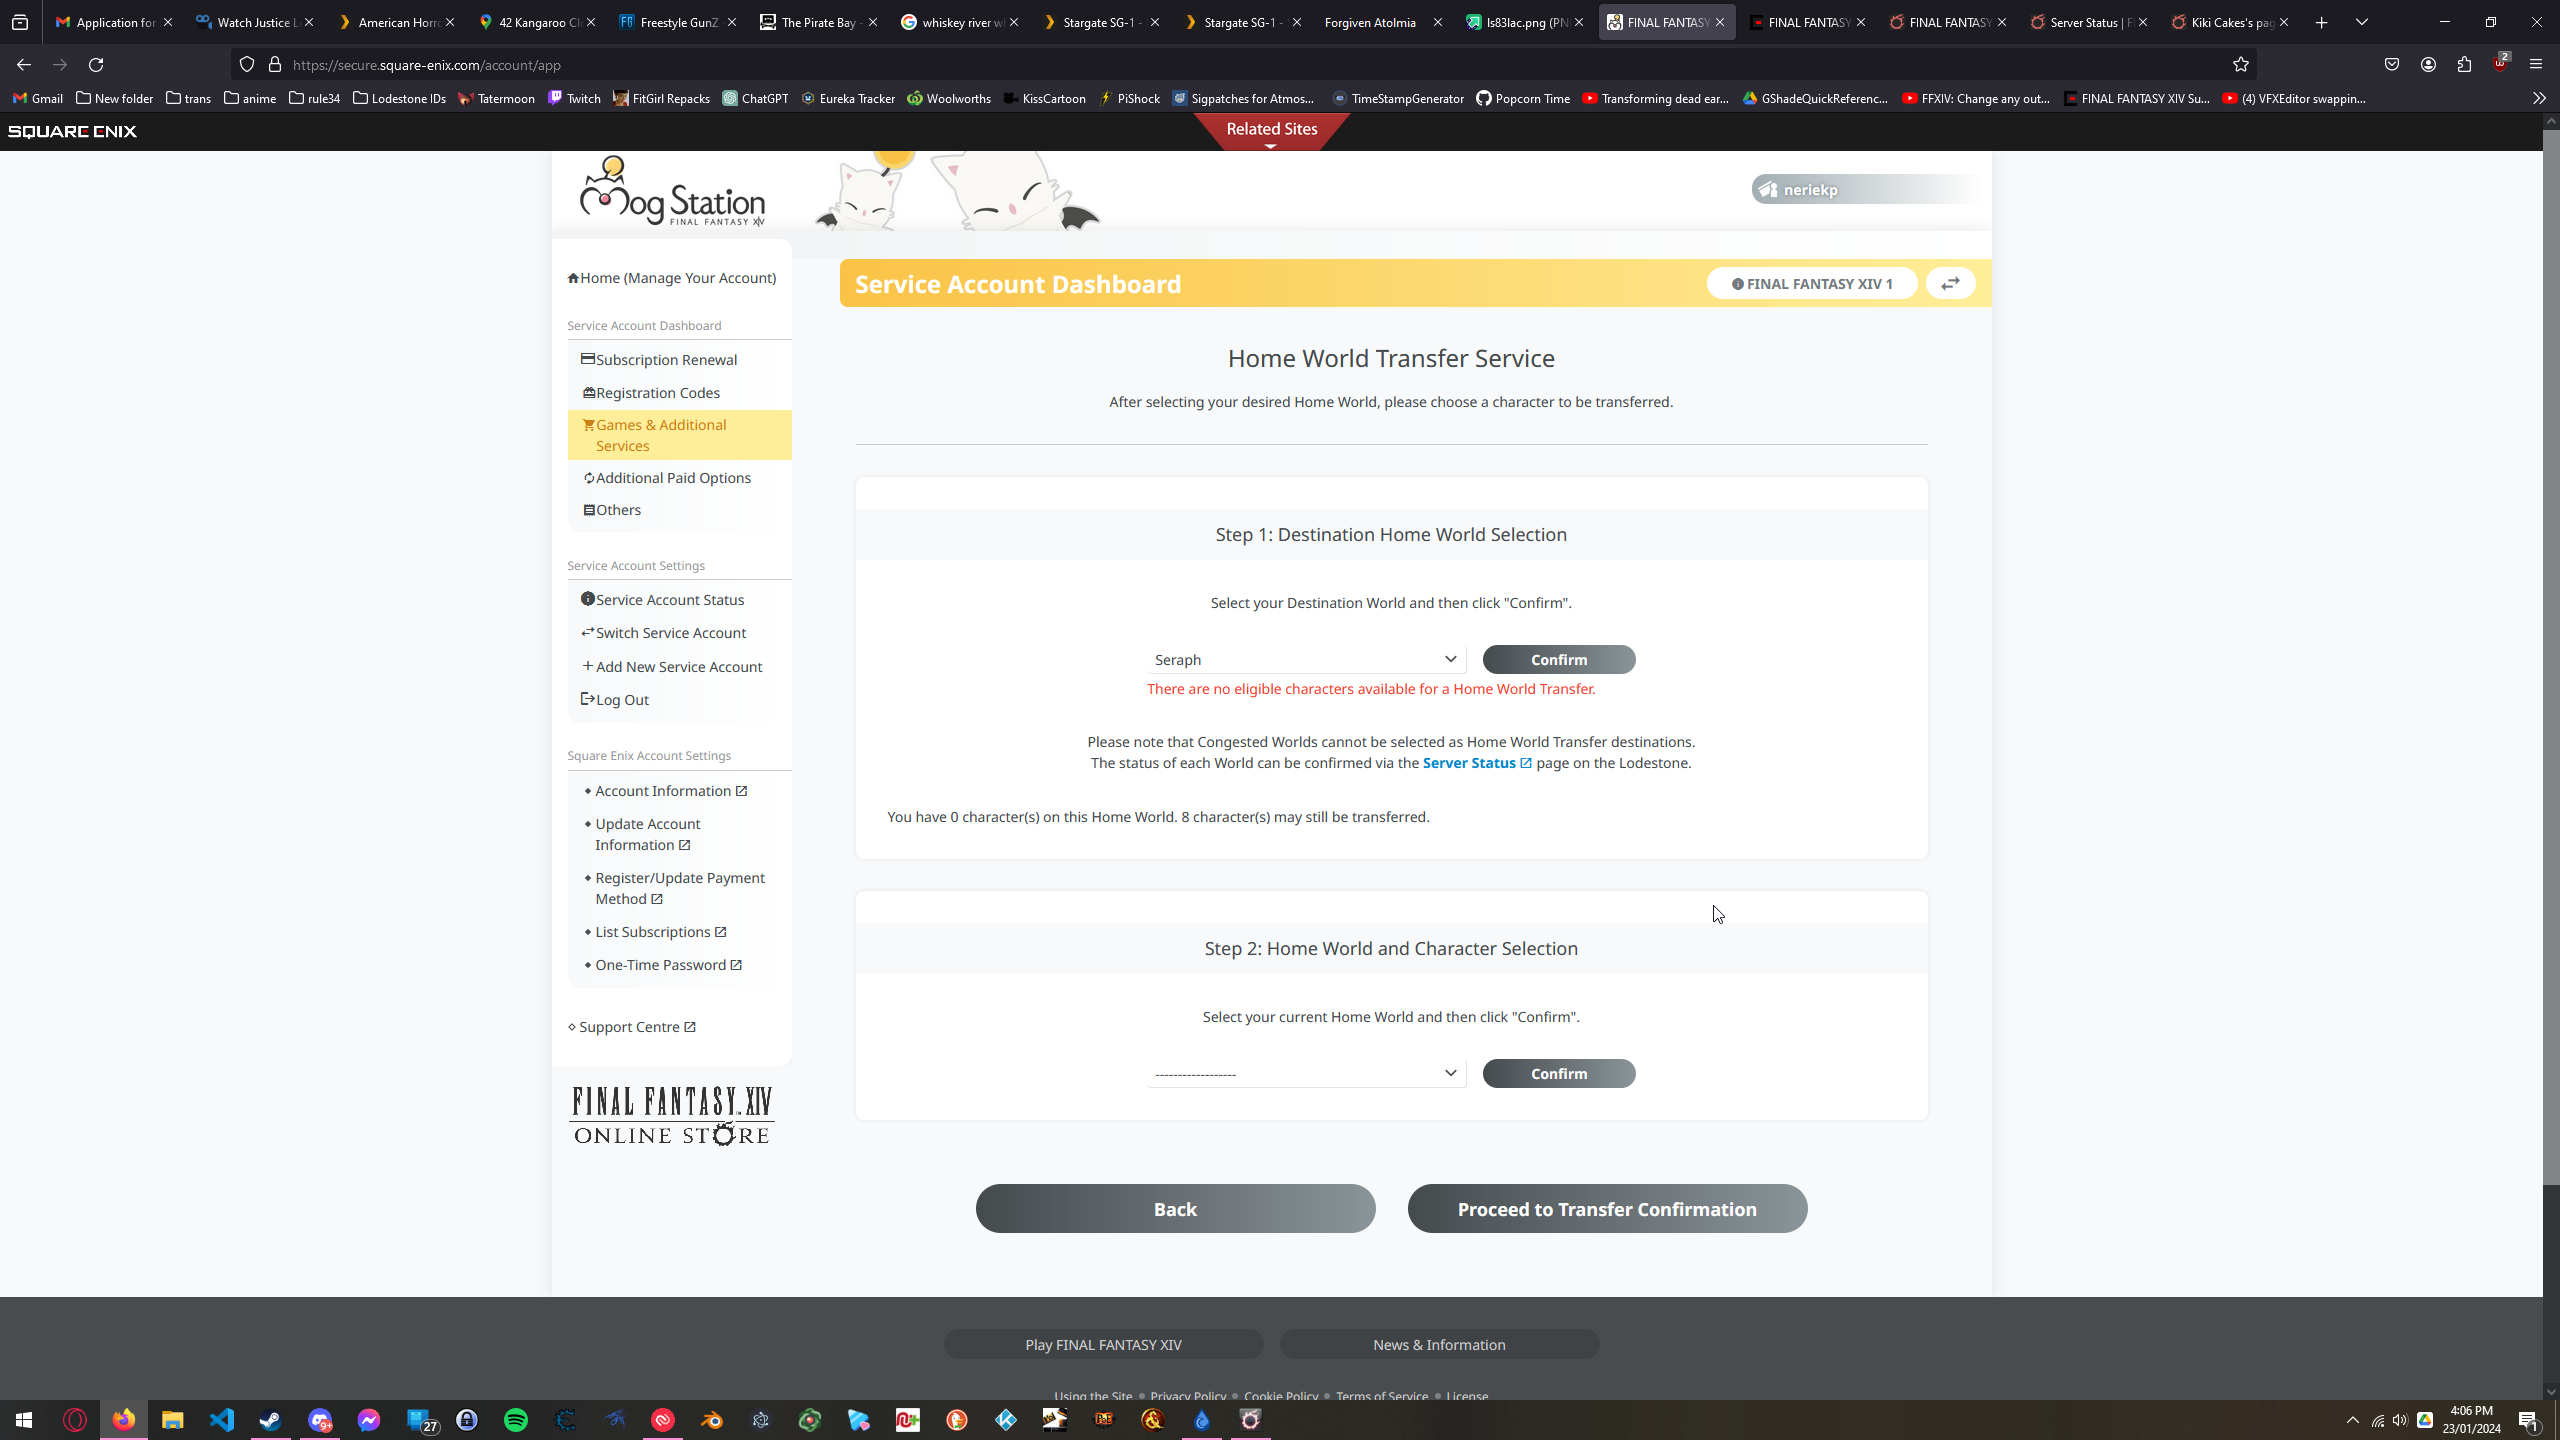Click the swap-arrows service account button
Image resolution: width=2560 pixels, height=1440 pixels.
[1950, 284]
